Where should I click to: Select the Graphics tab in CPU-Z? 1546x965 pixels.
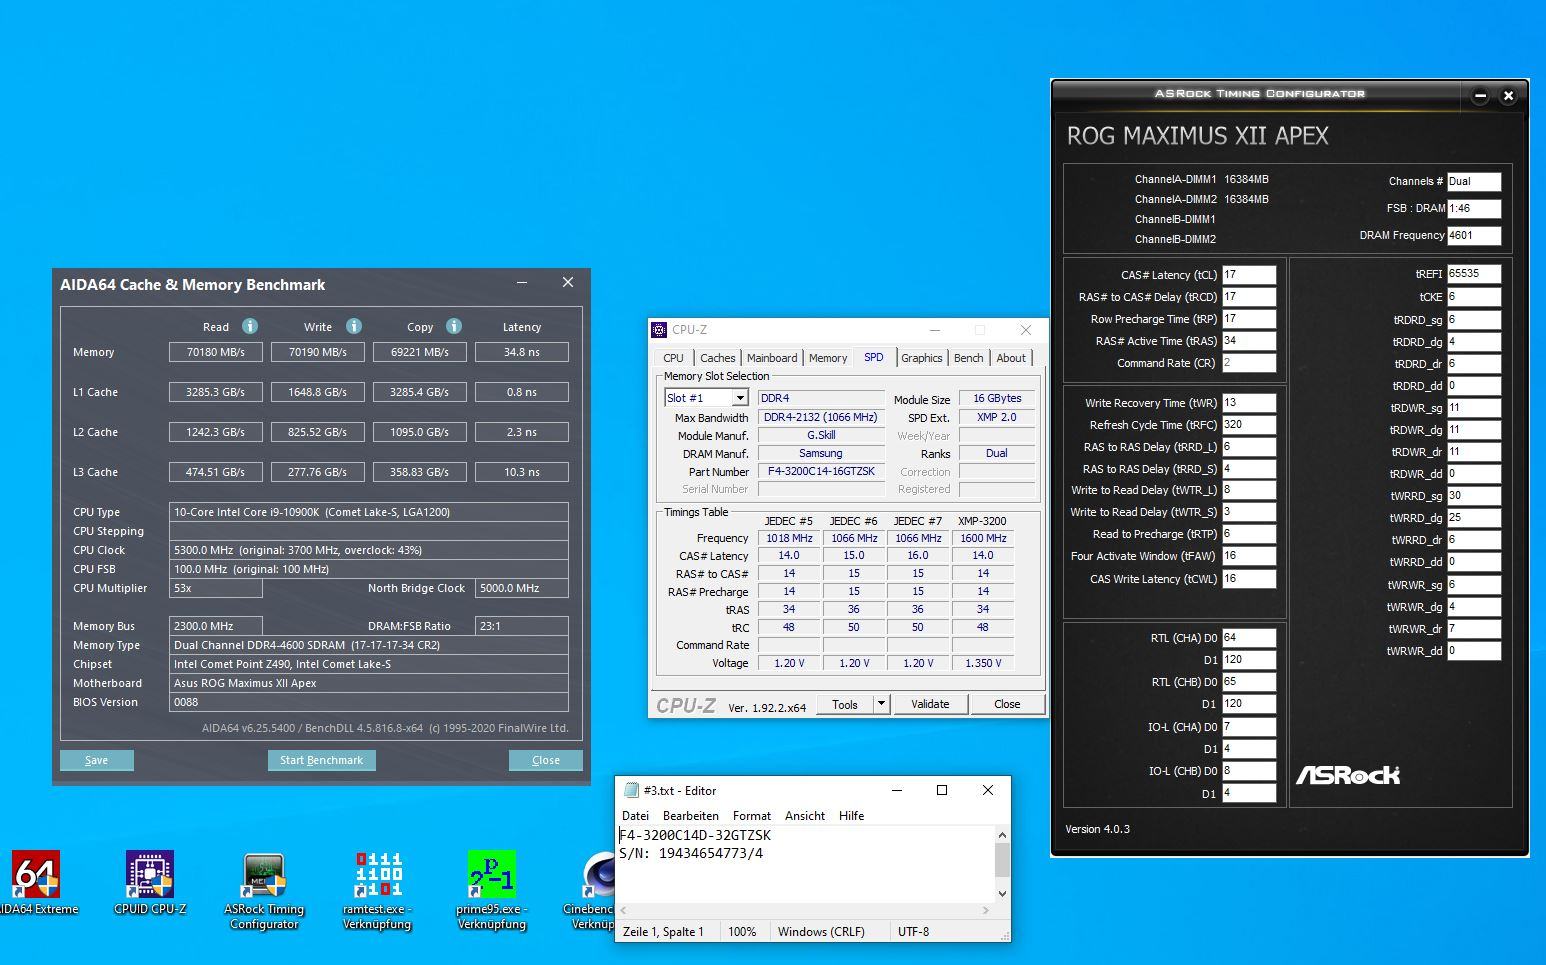click(x=921, y=358)
